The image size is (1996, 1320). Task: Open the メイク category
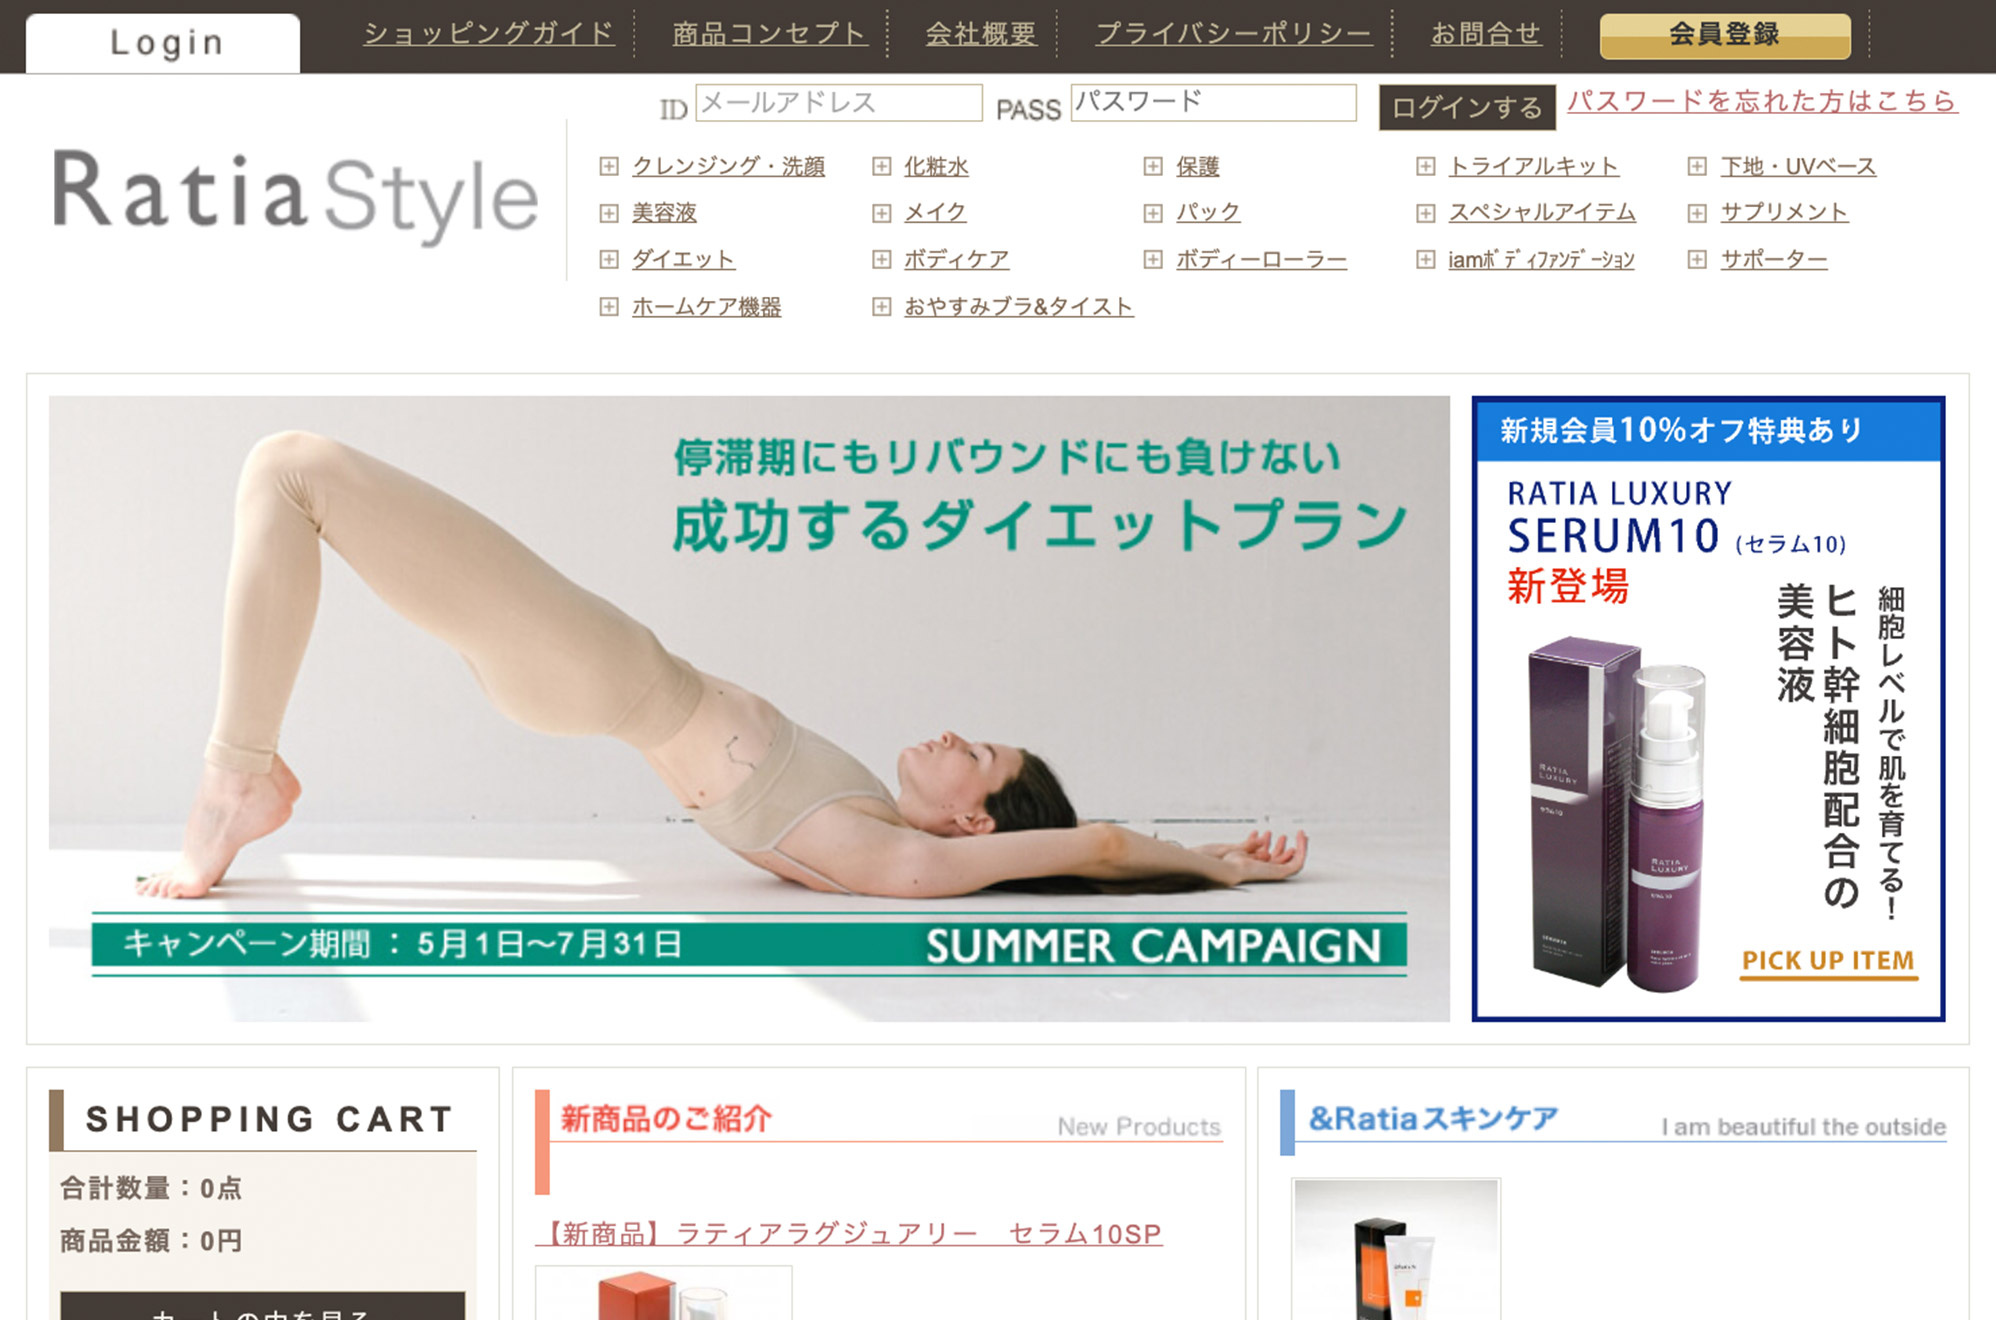[x=935, y=213]
